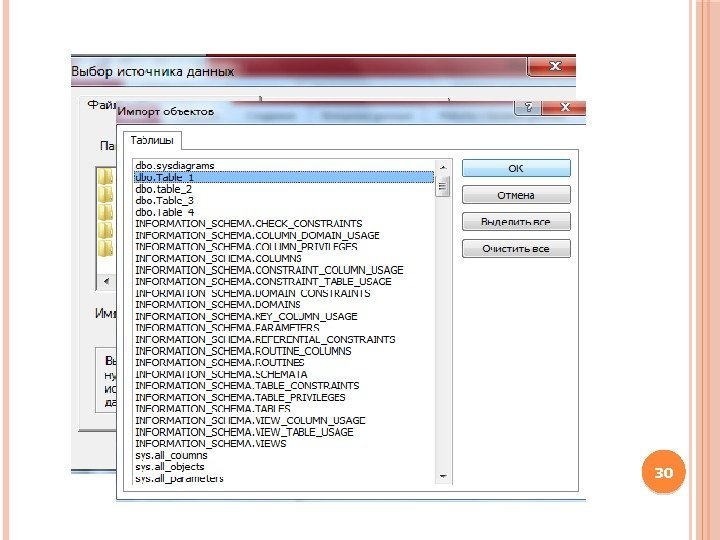The width and height of the screenshot is (720, 540).
Task: Select INFORMATION_SCHEMA.DOMAIN_CONSTRAINTS
Action: tap(284, 293)
